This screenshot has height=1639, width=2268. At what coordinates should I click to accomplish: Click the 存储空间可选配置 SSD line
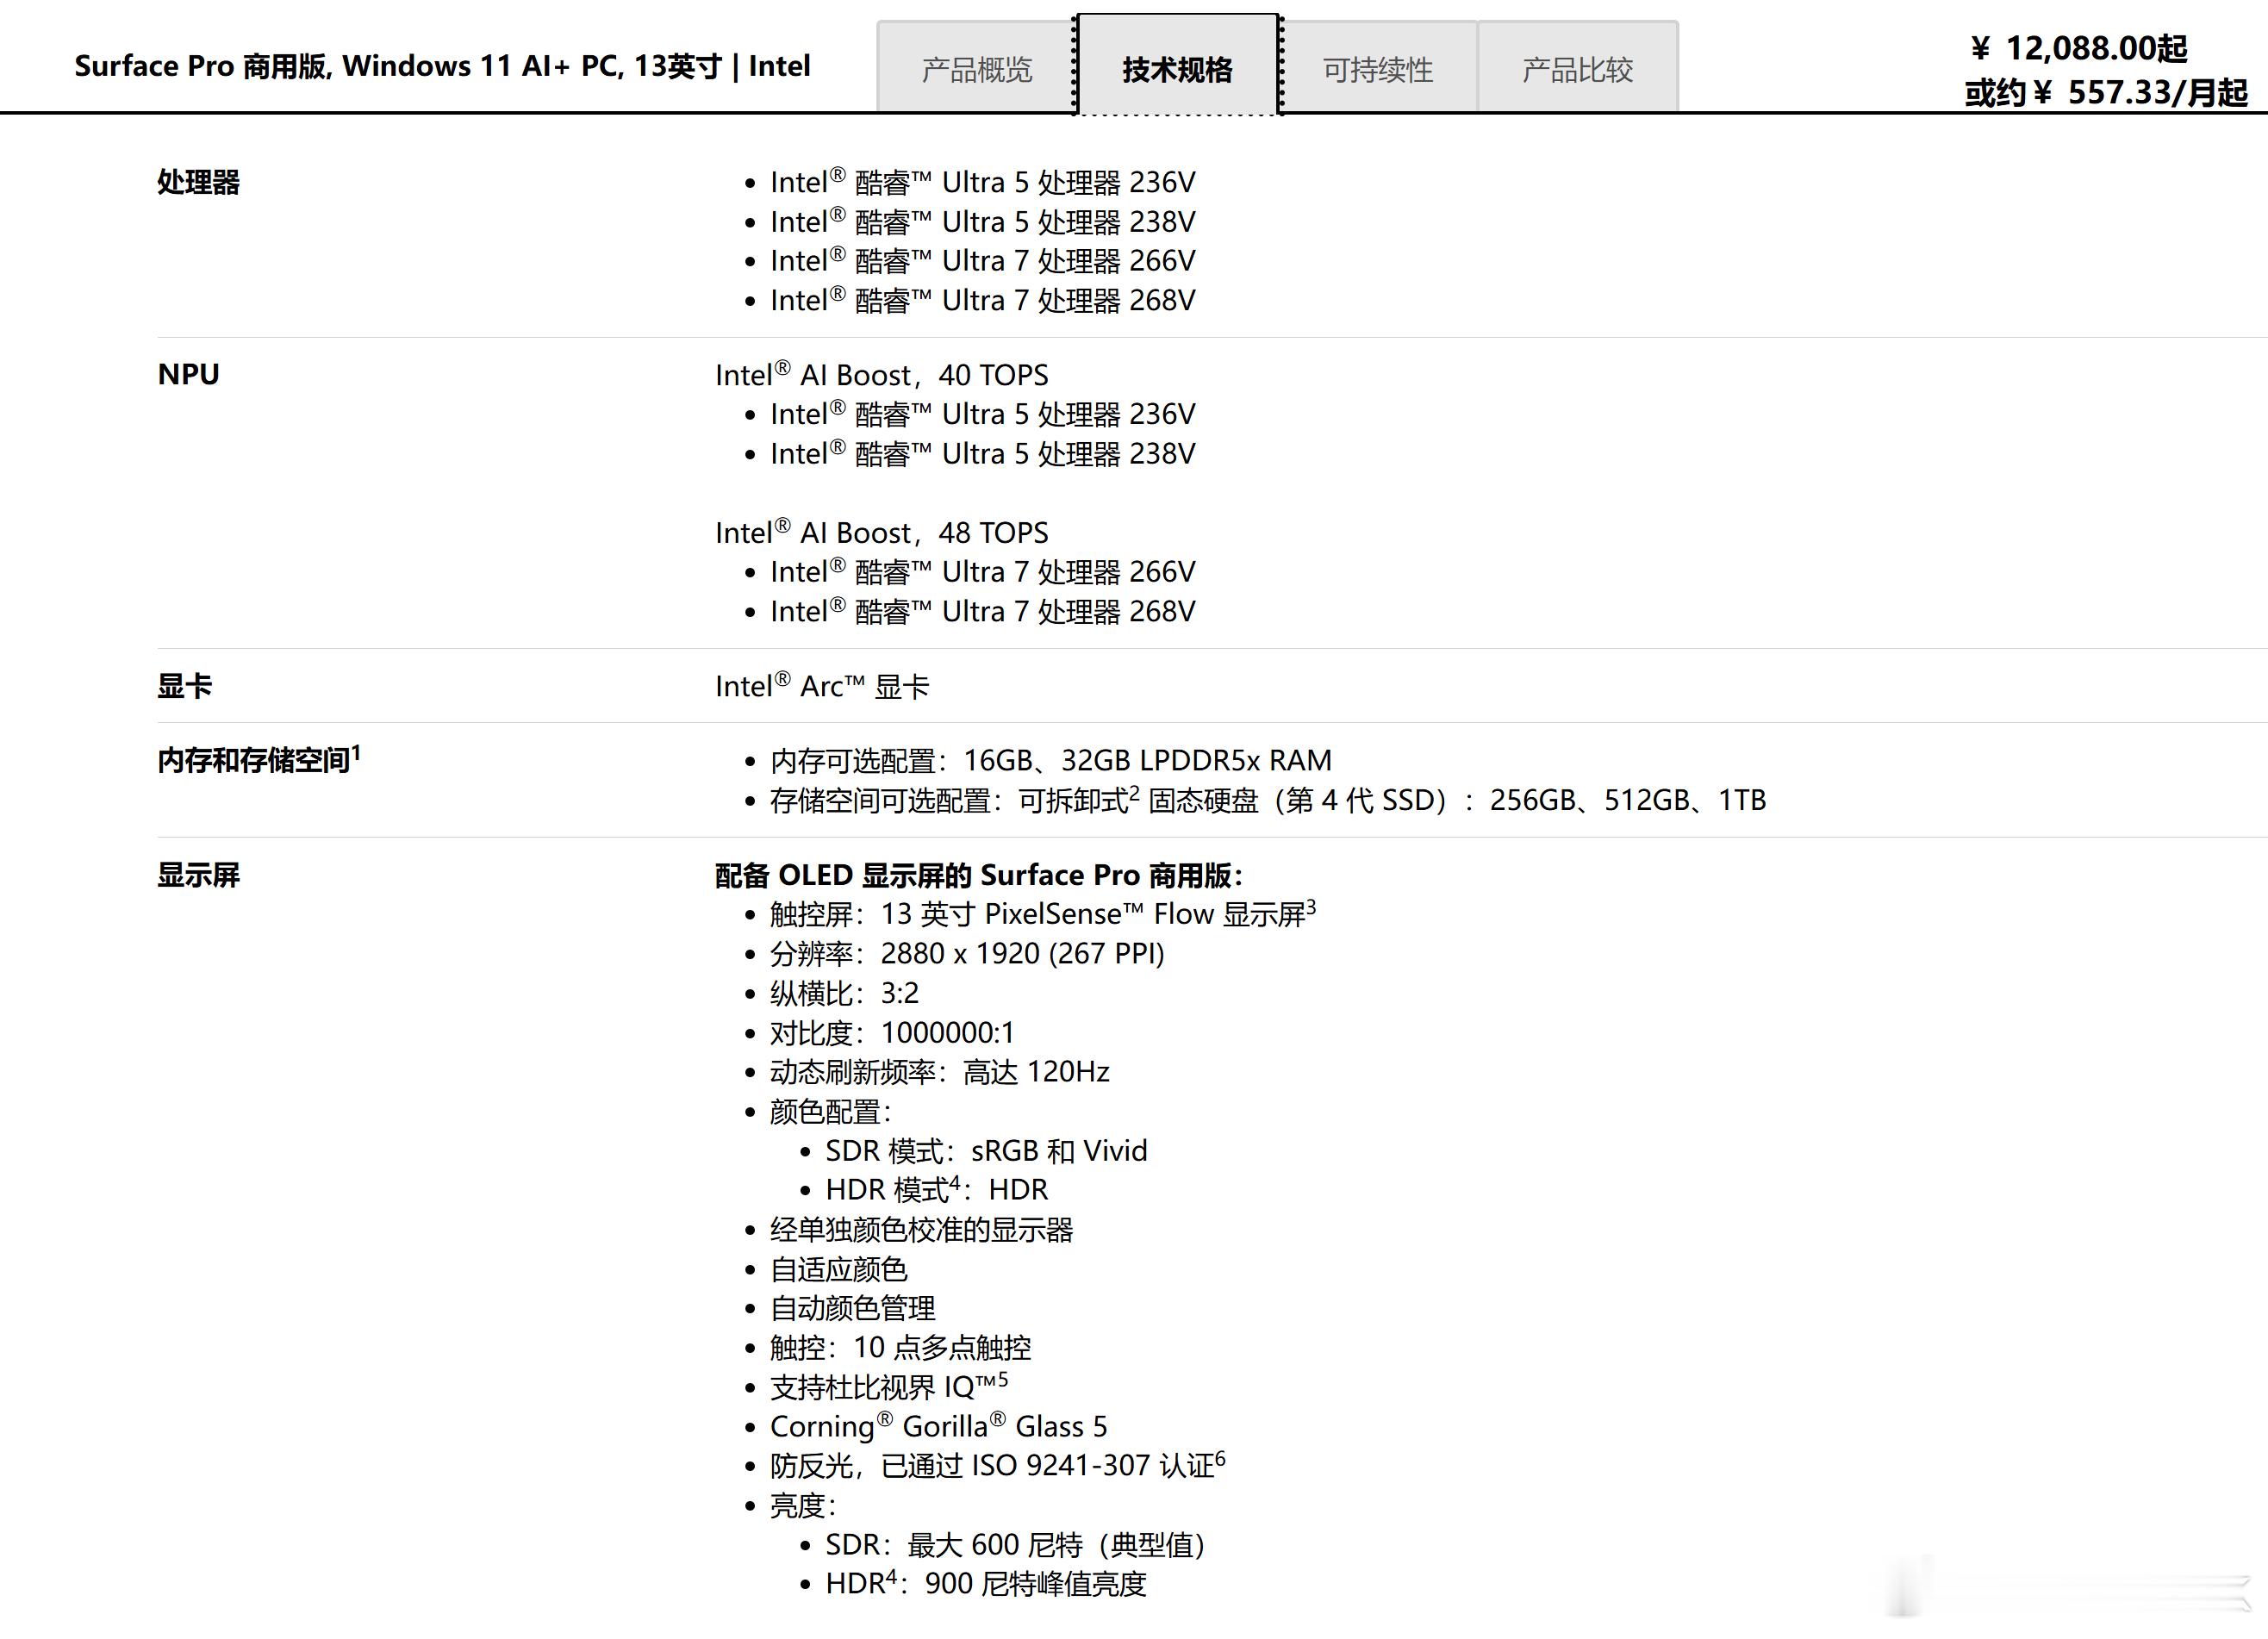point(1267,800)
